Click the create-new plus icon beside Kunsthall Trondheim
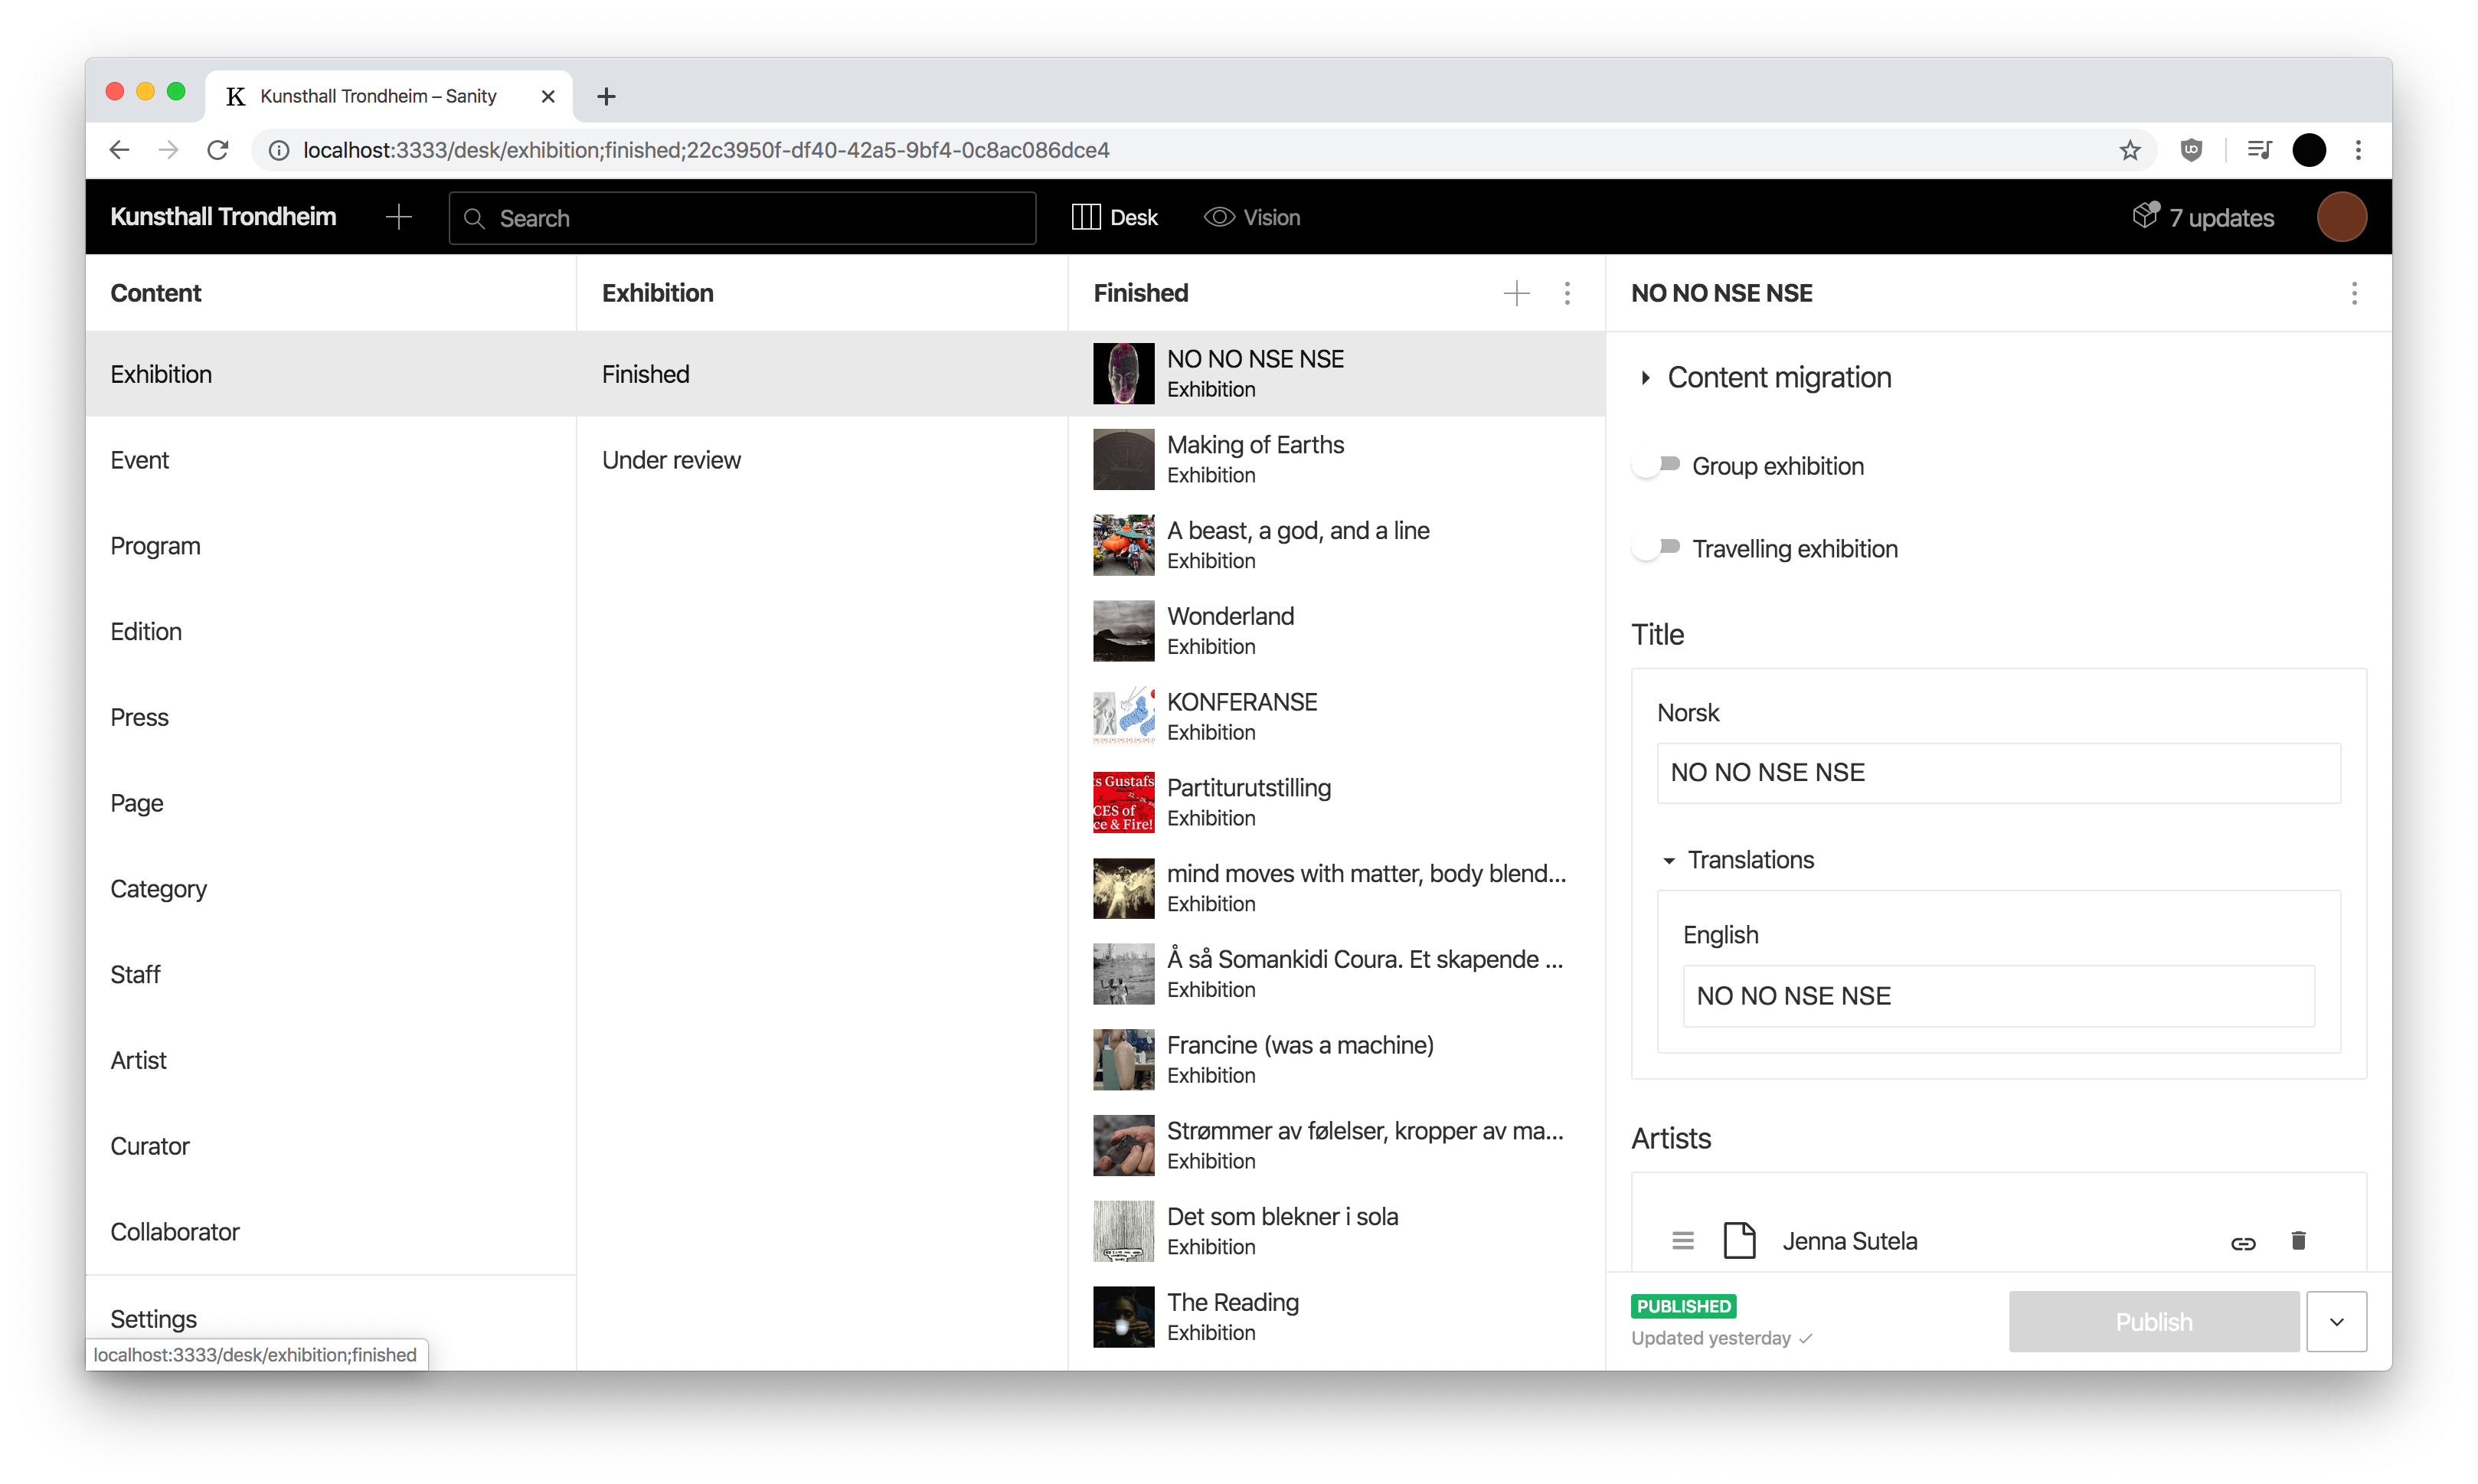The image size is (2478, 1484). click(398, 217)
